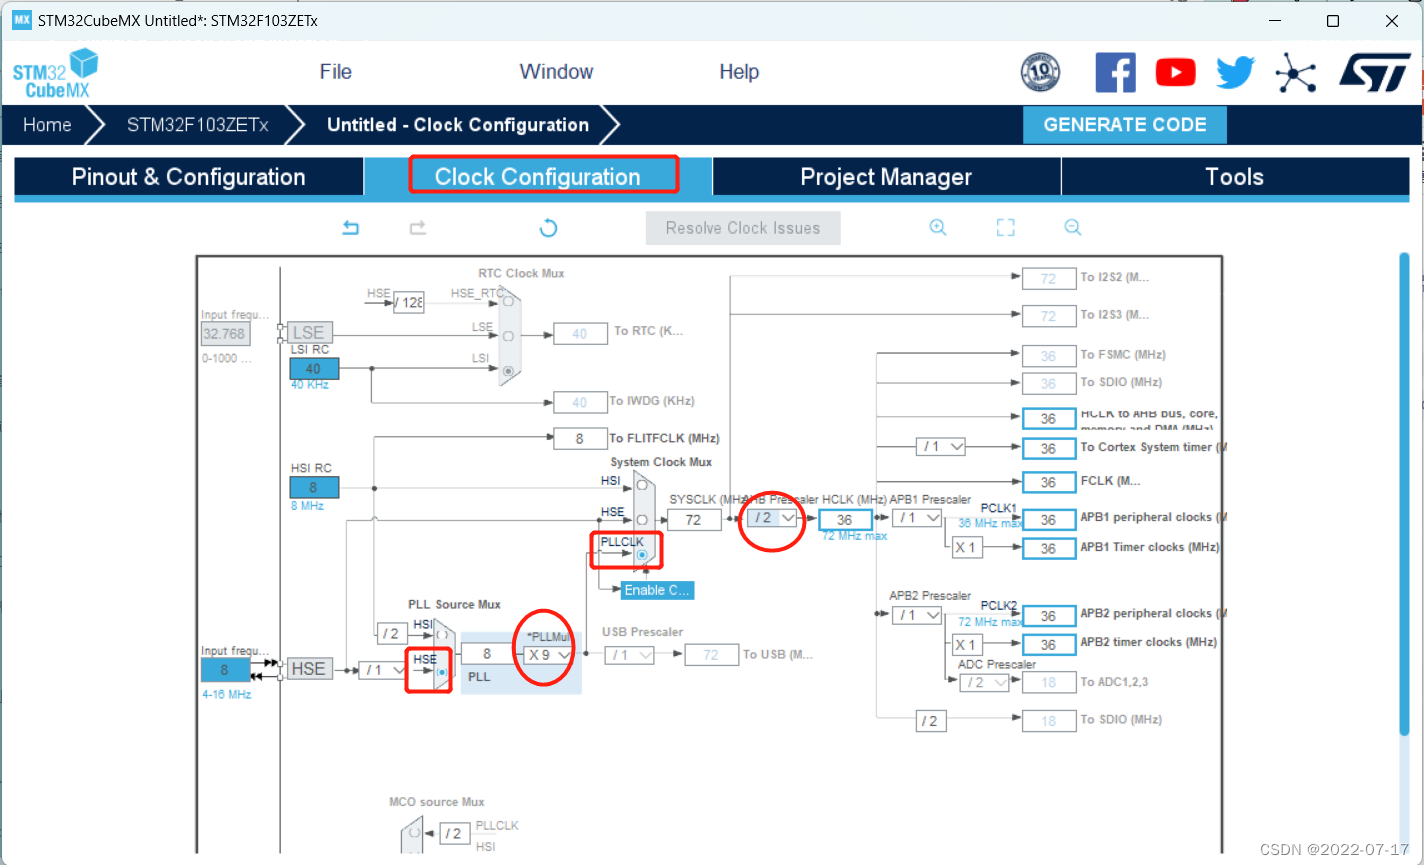Viewport: 1424px width, 865px height.
Task: Select HSI in PLL Source Mux
Action: click(442, 634)
